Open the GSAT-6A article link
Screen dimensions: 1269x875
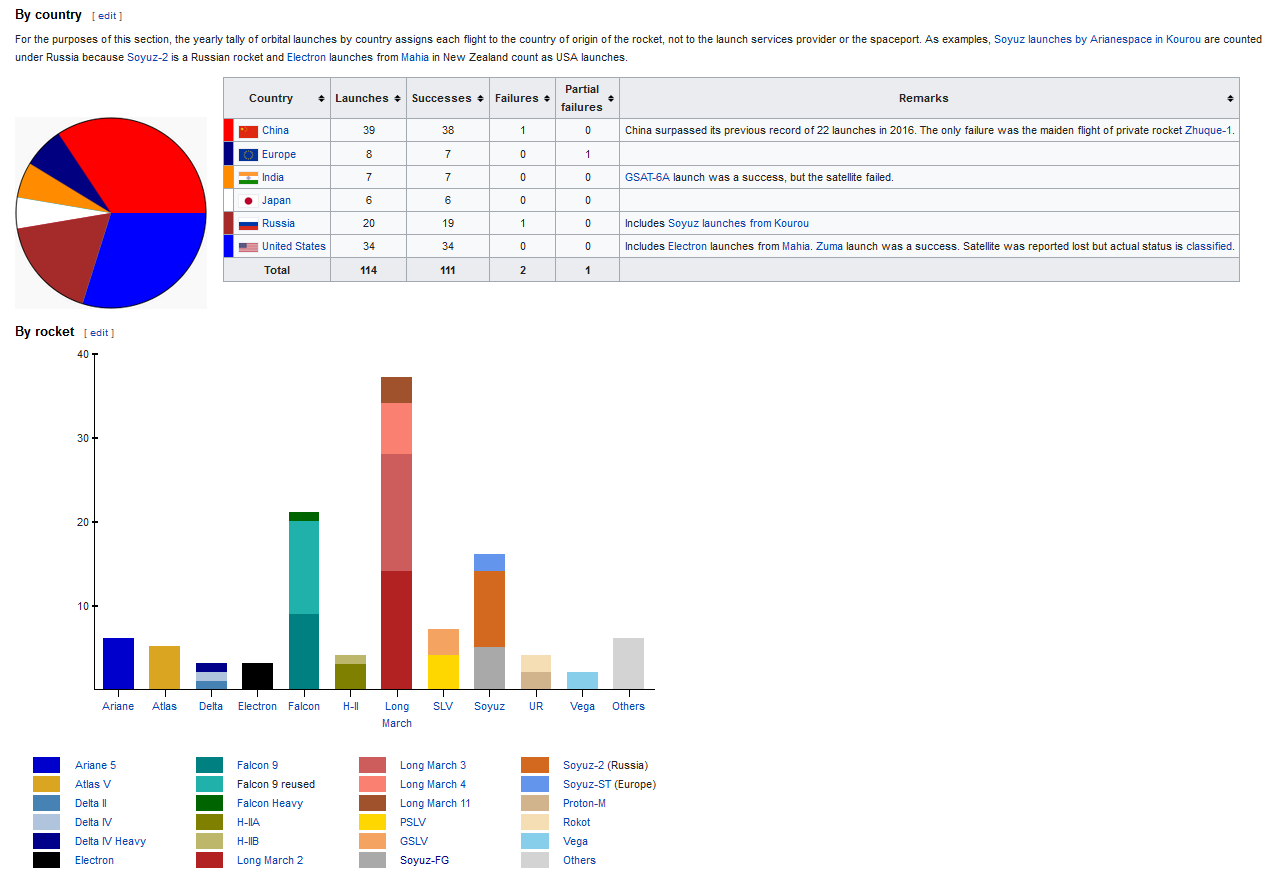647,177
